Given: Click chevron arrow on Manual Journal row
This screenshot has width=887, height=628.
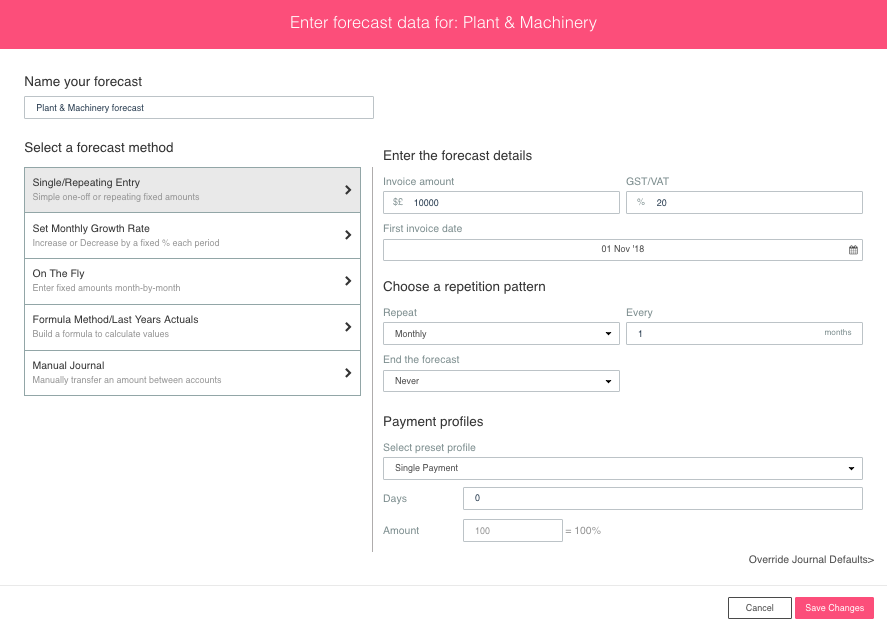Looking at the screenshot, I should pos(348,373).
